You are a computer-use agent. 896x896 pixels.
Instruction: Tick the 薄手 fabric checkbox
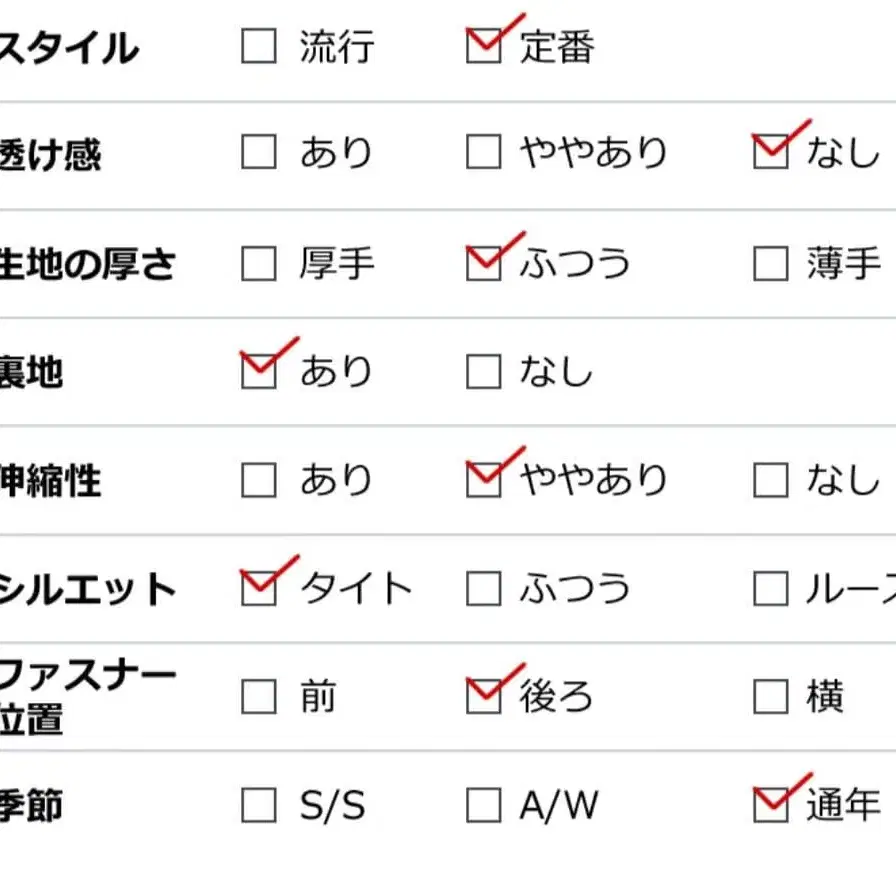tap(770, 263)
